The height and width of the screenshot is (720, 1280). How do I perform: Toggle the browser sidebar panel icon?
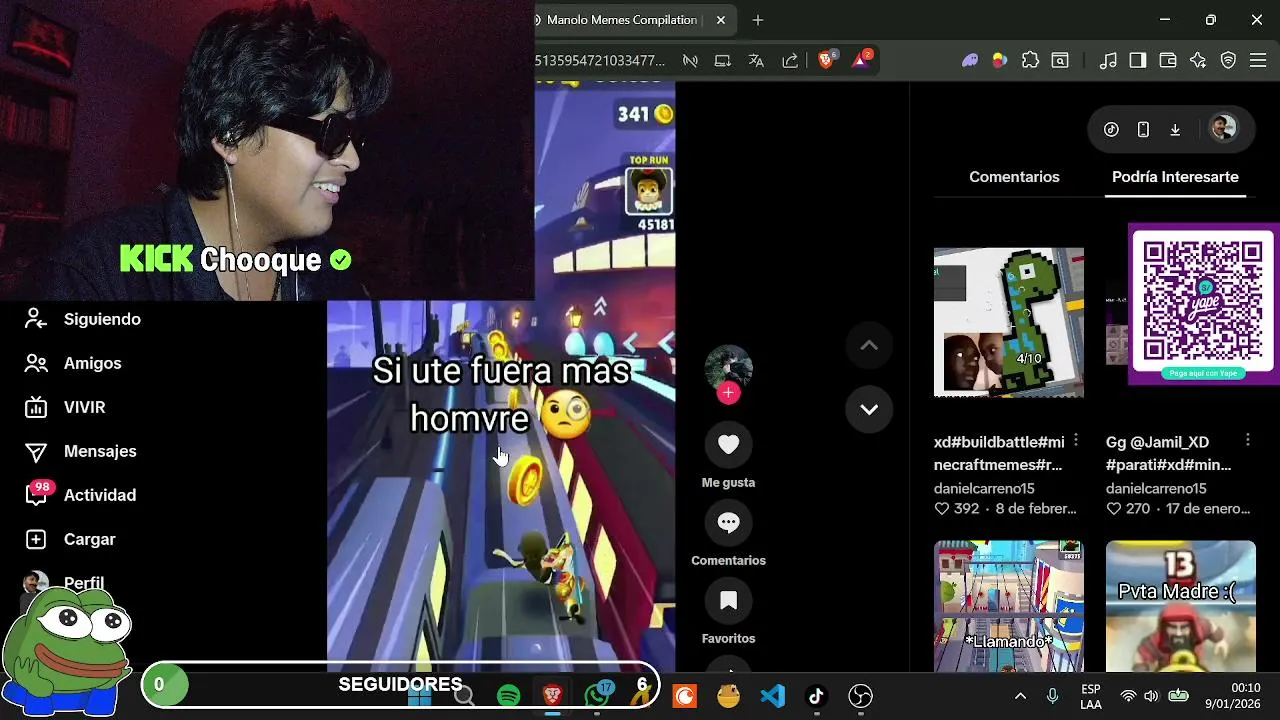coord(1137,61)
